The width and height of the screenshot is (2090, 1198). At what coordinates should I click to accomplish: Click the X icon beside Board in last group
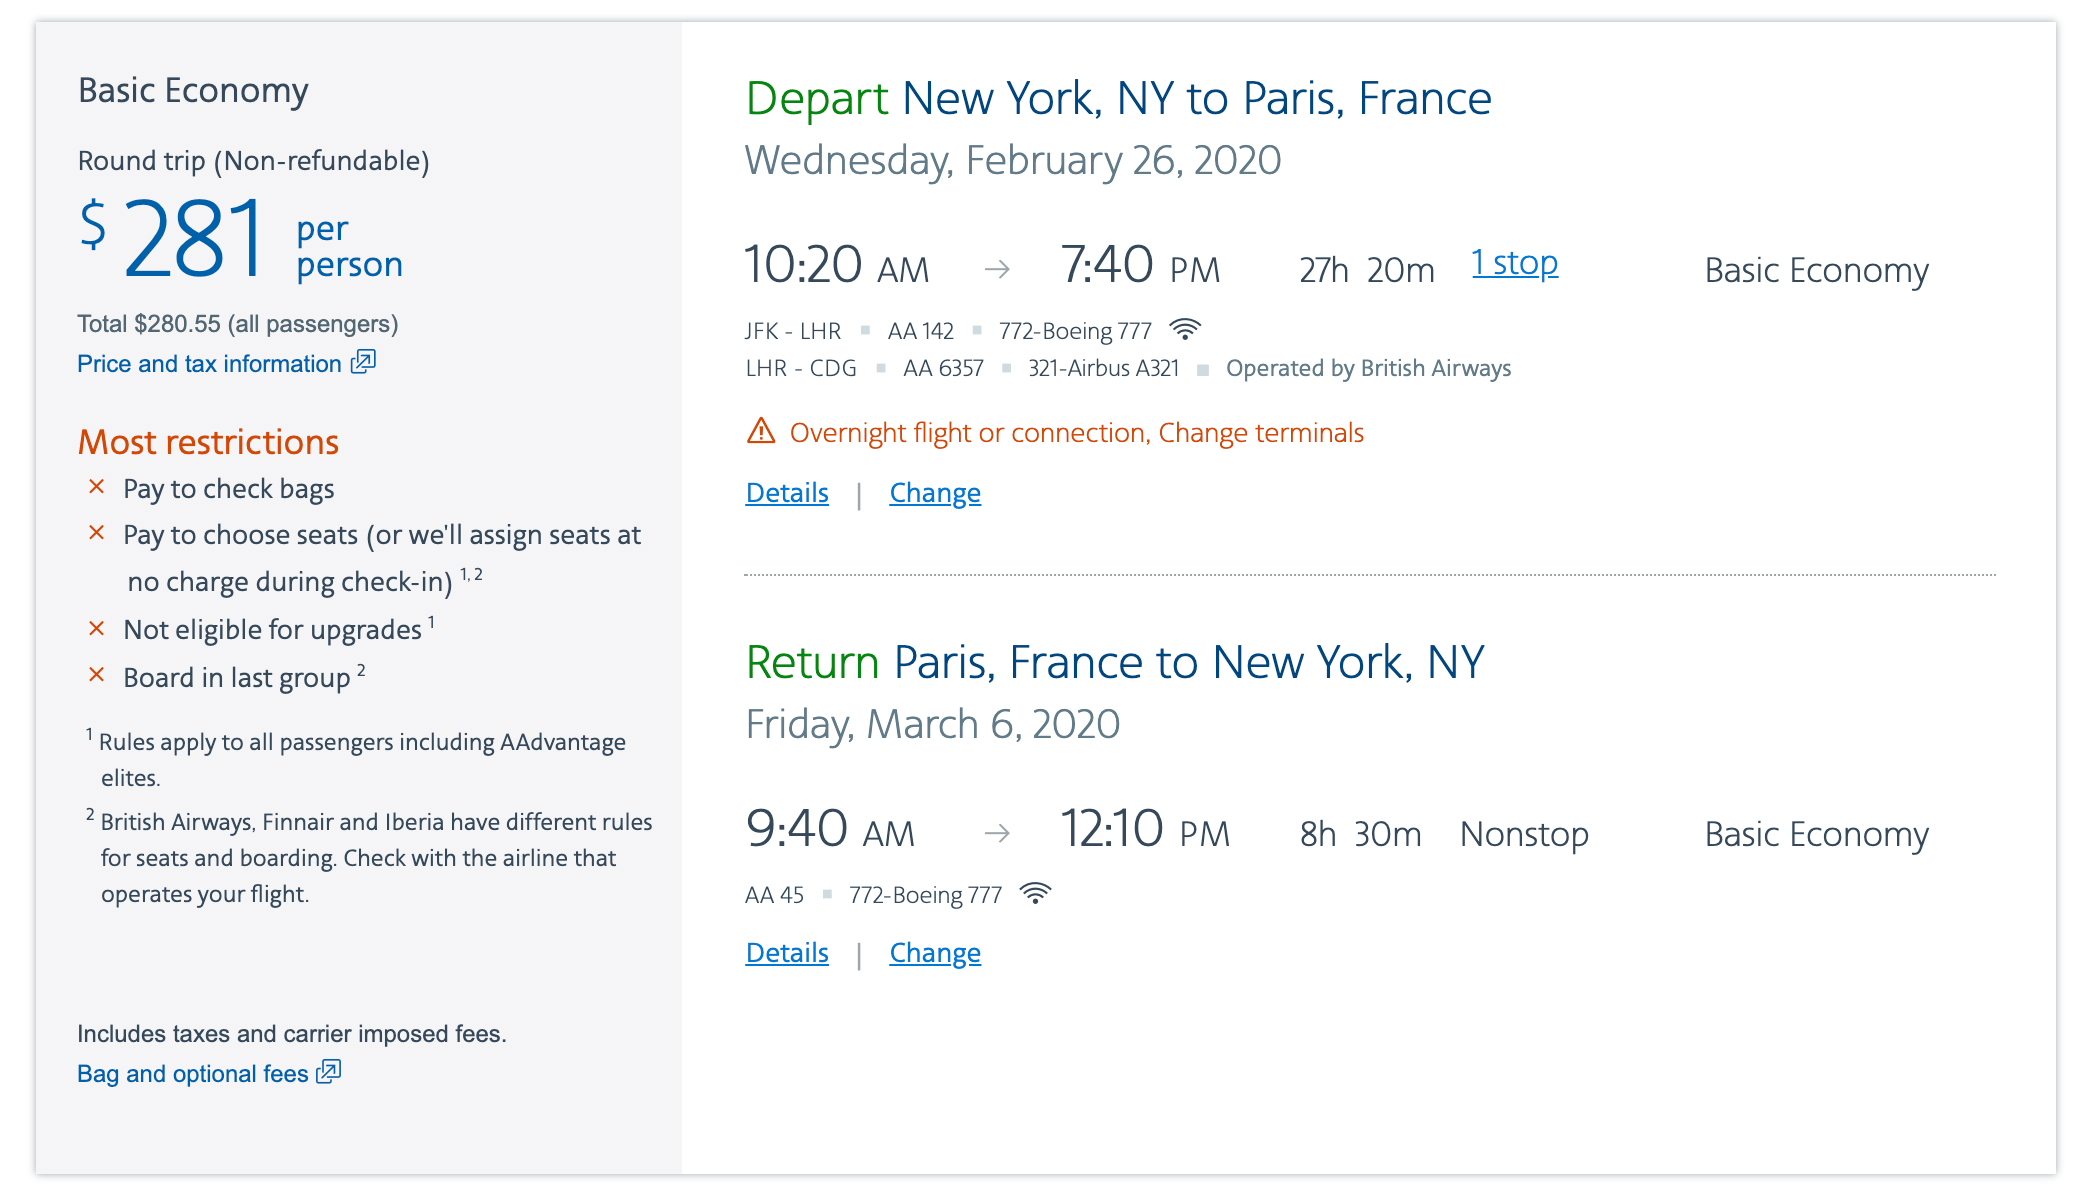pyautogui.click(x=97, y=675)
